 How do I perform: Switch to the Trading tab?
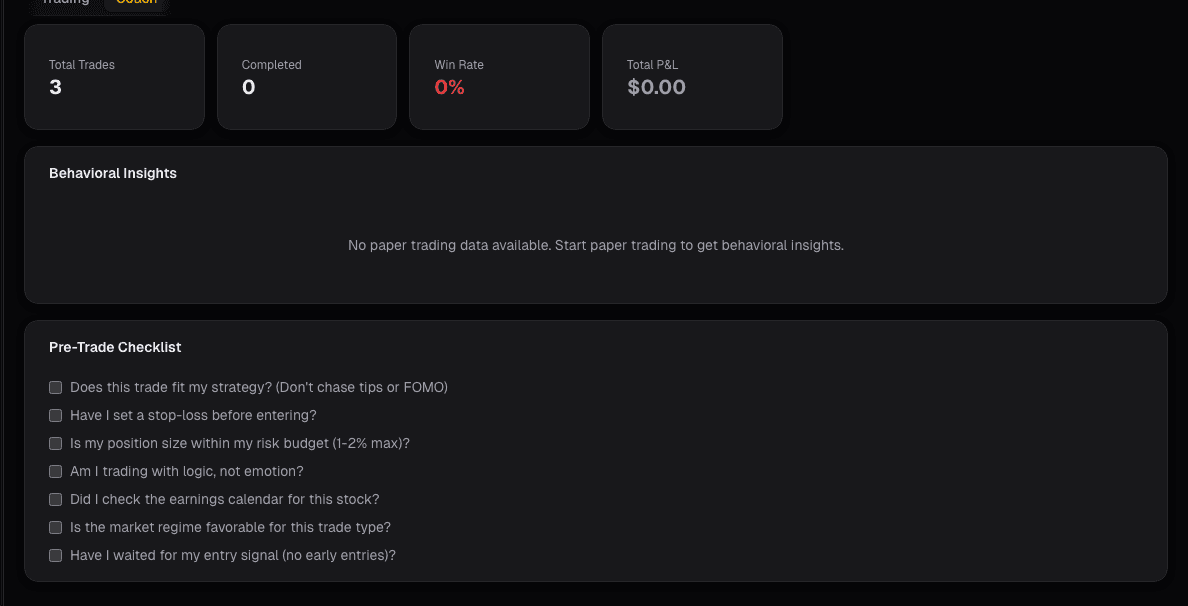[64, 2]
